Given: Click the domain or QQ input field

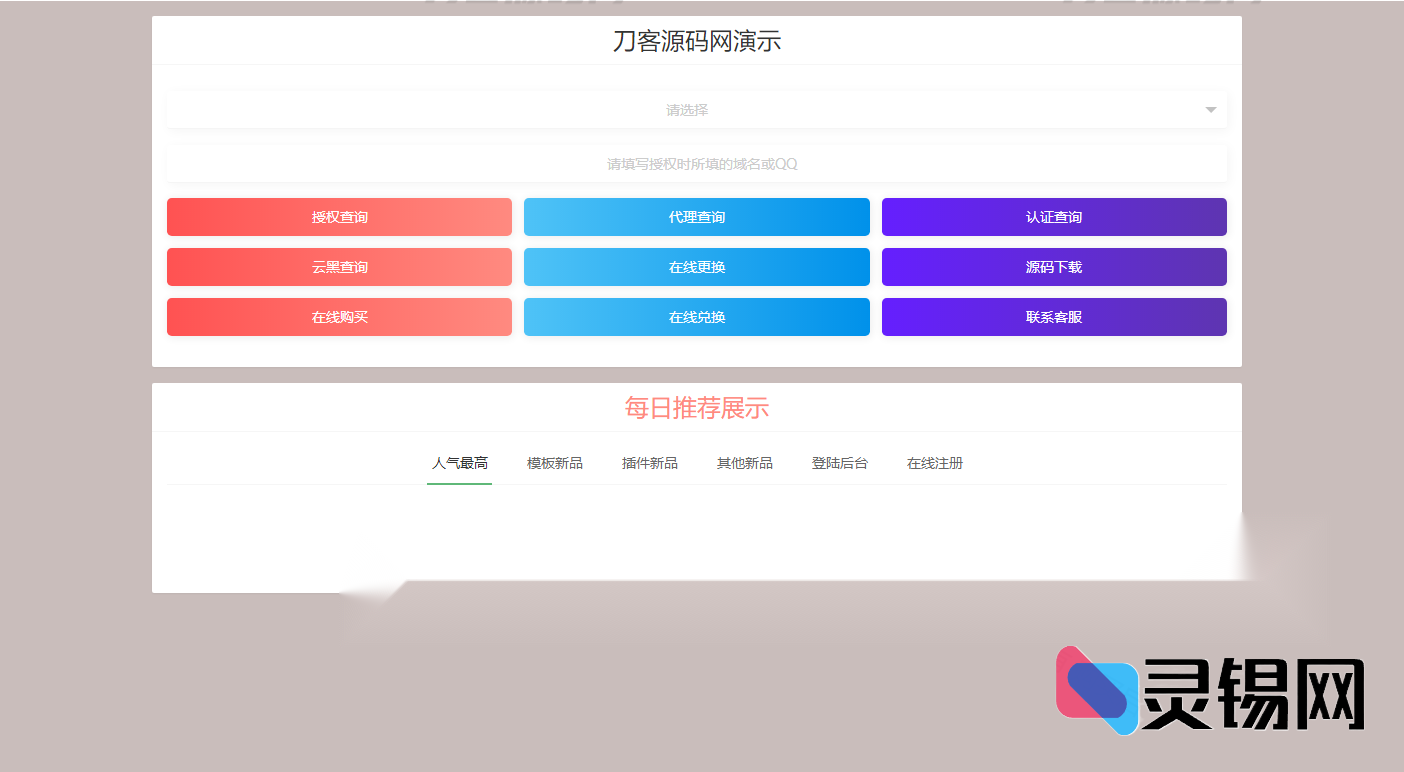Looking at the screenshot, I should (696, 163).
